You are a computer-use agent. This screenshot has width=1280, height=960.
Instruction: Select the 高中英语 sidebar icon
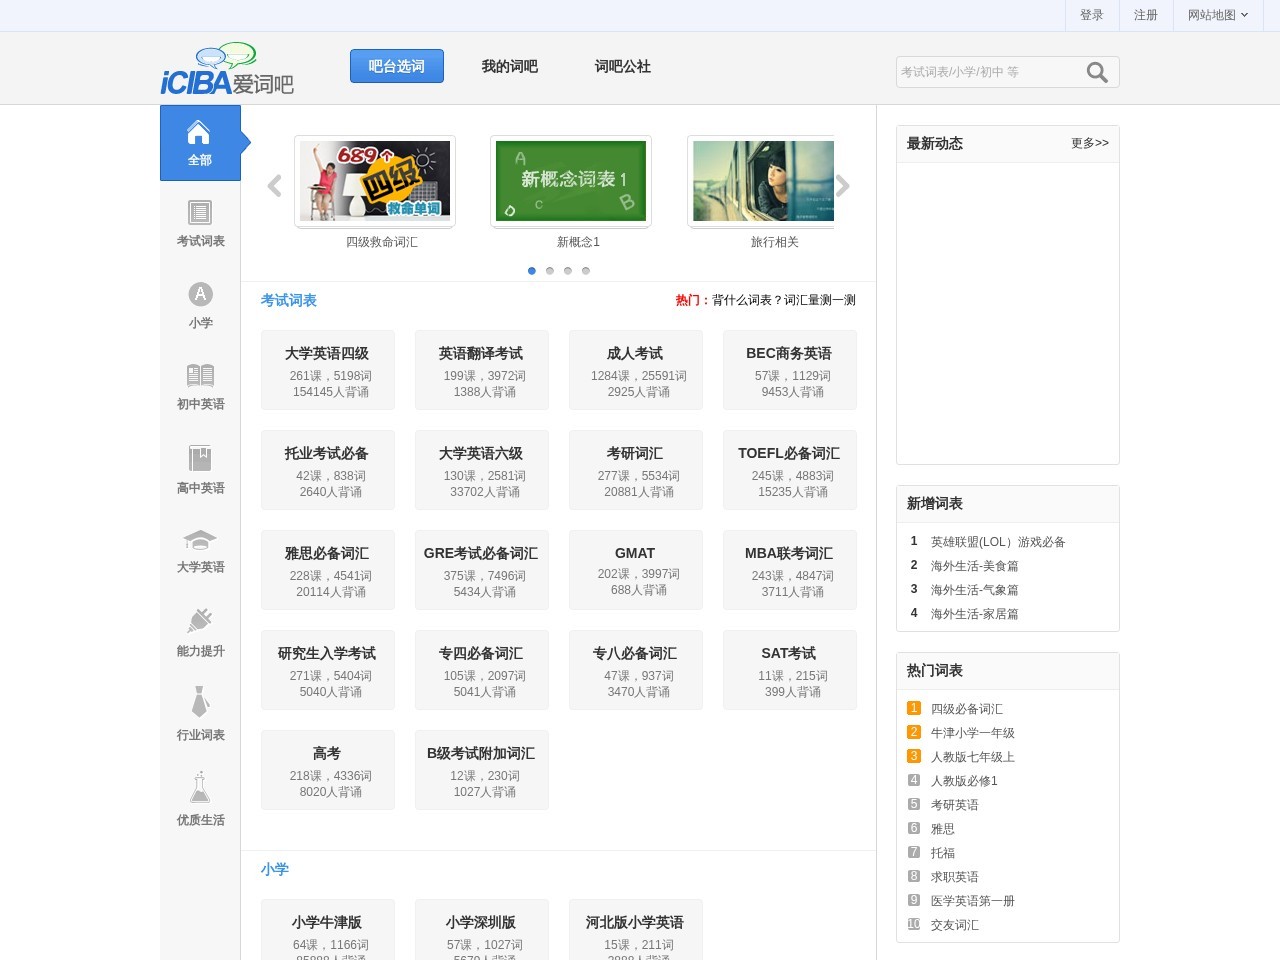coord(199,459)
